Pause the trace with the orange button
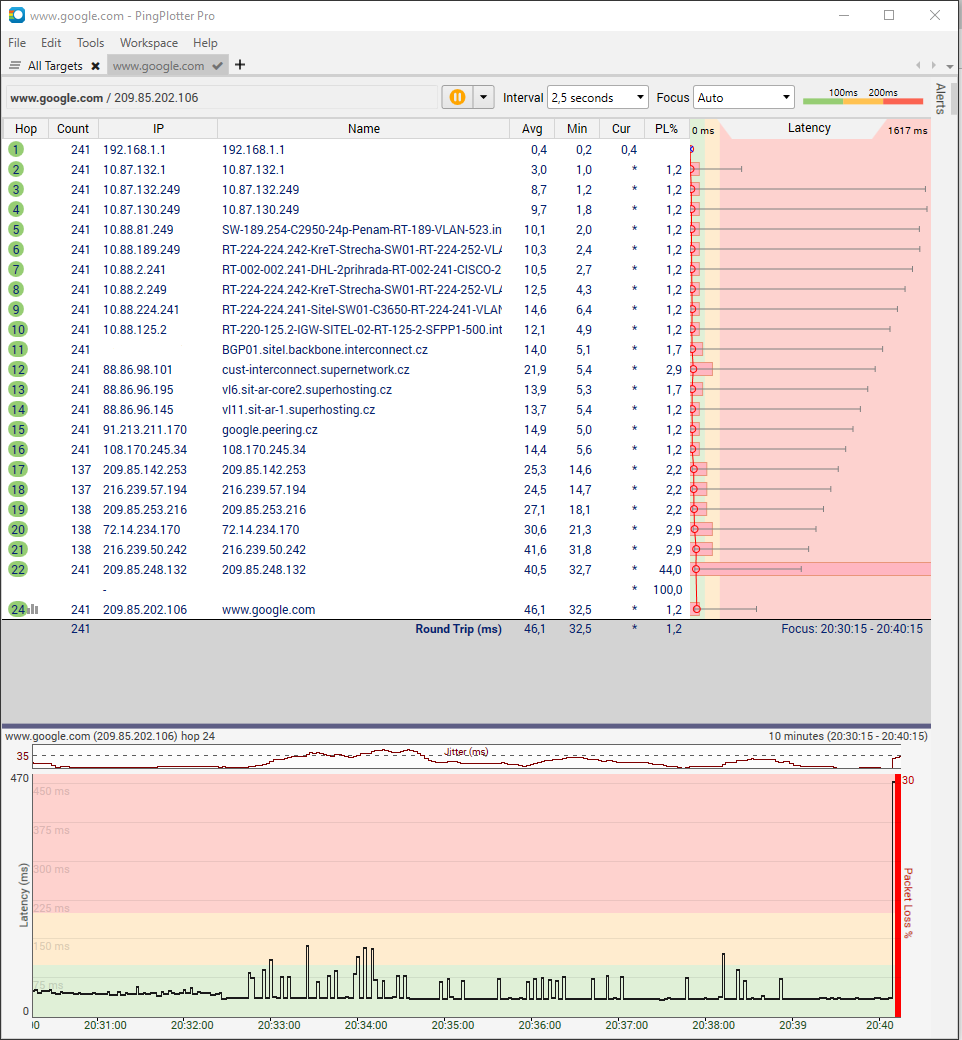962x1040 pixels. pyautogui.click(x=457, y=97)
